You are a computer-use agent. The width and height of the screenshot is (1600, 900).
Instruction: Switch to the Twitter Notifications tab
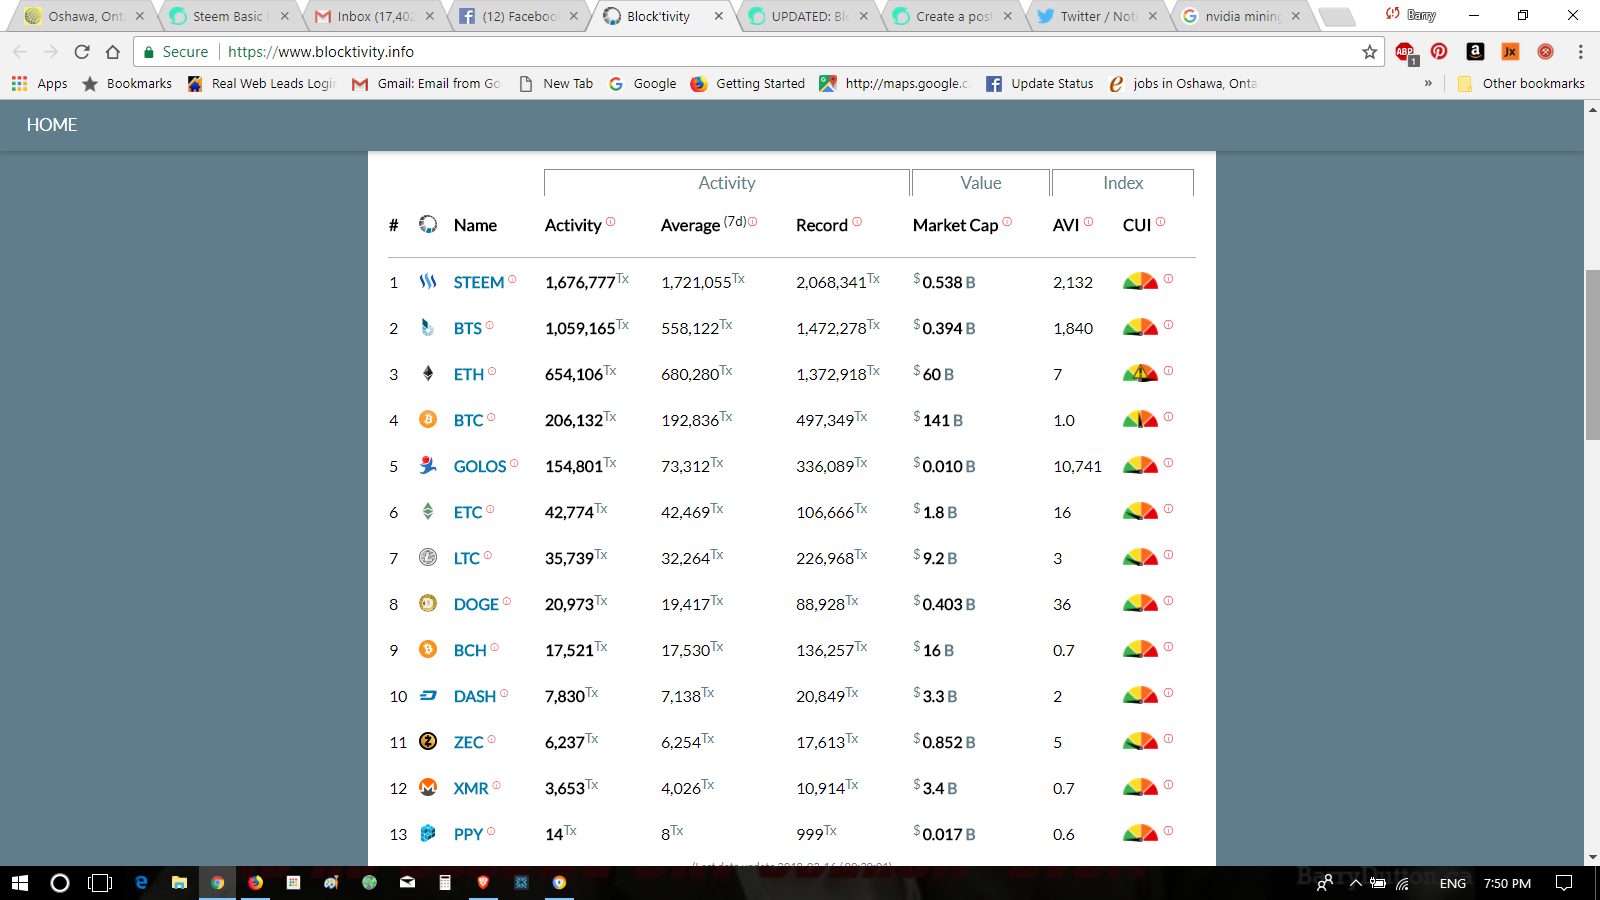[x=1097, y=16]
